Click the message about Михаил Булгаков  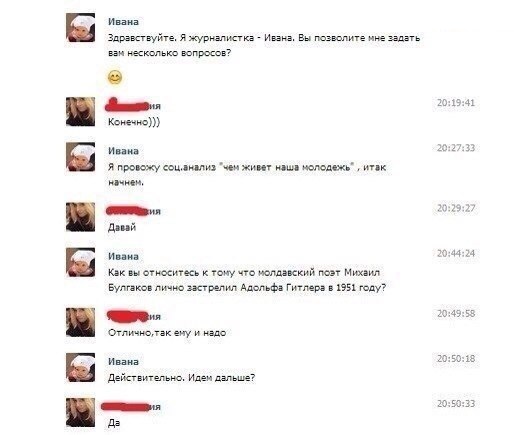(247, 280)
